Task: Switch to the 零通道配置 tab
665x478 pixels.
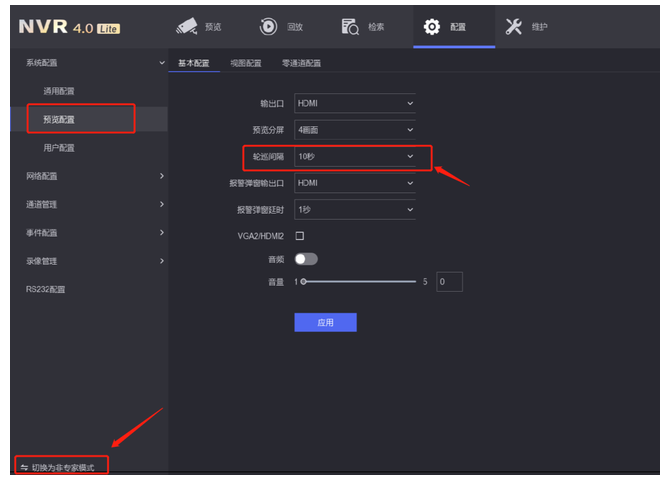Action: 301,63
